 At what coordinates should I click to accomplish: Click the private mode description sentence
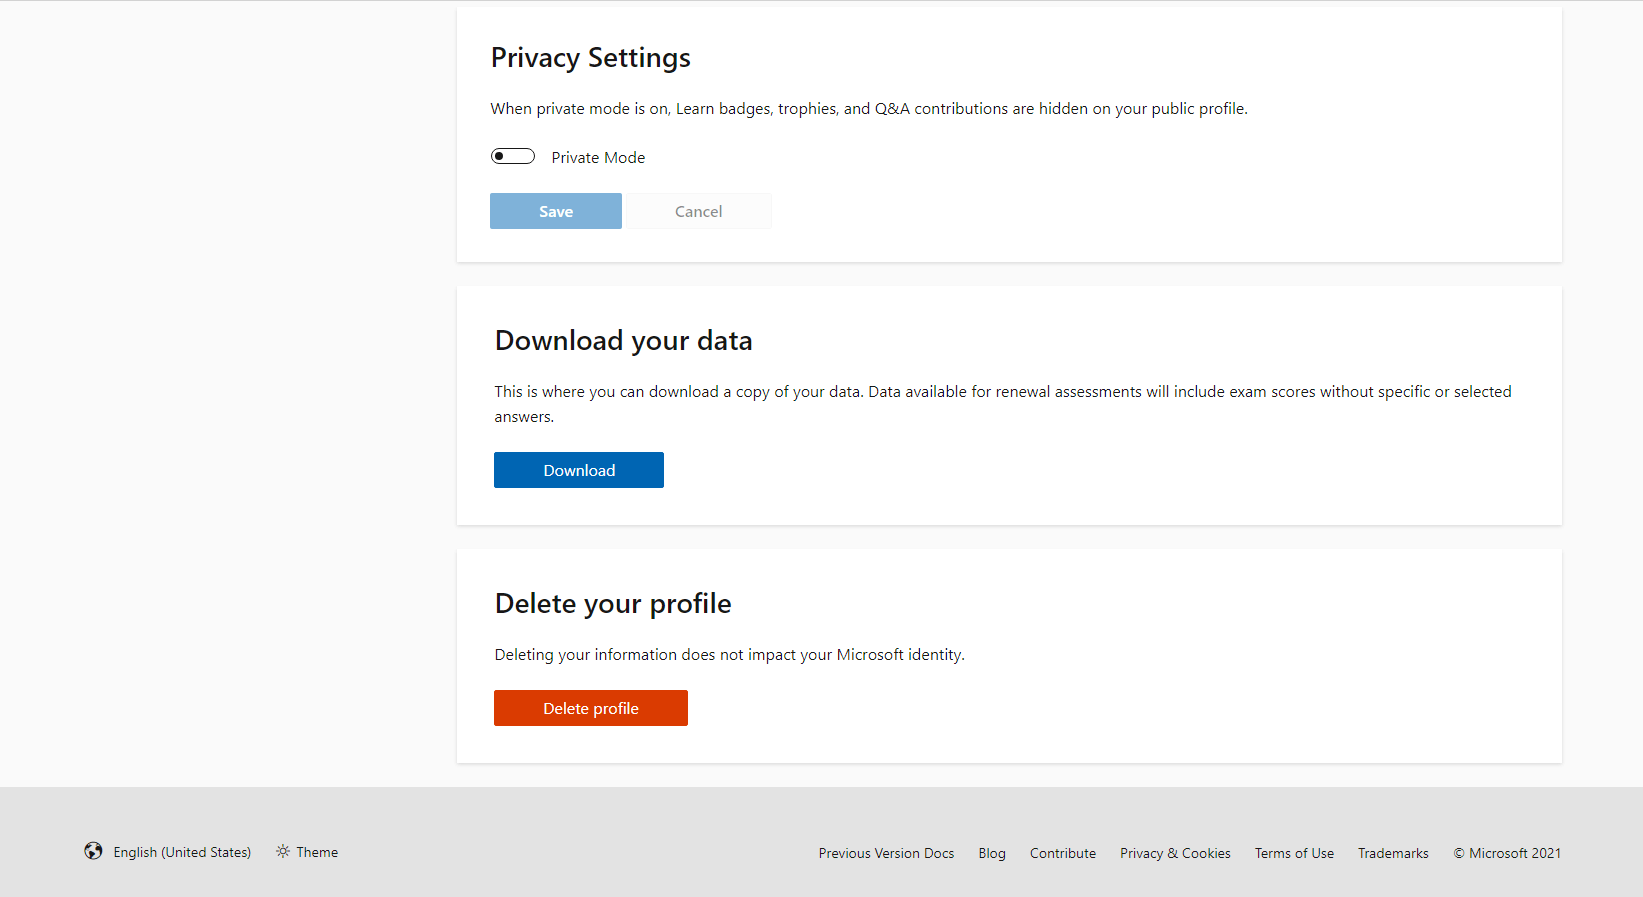[x=869, y=108]
